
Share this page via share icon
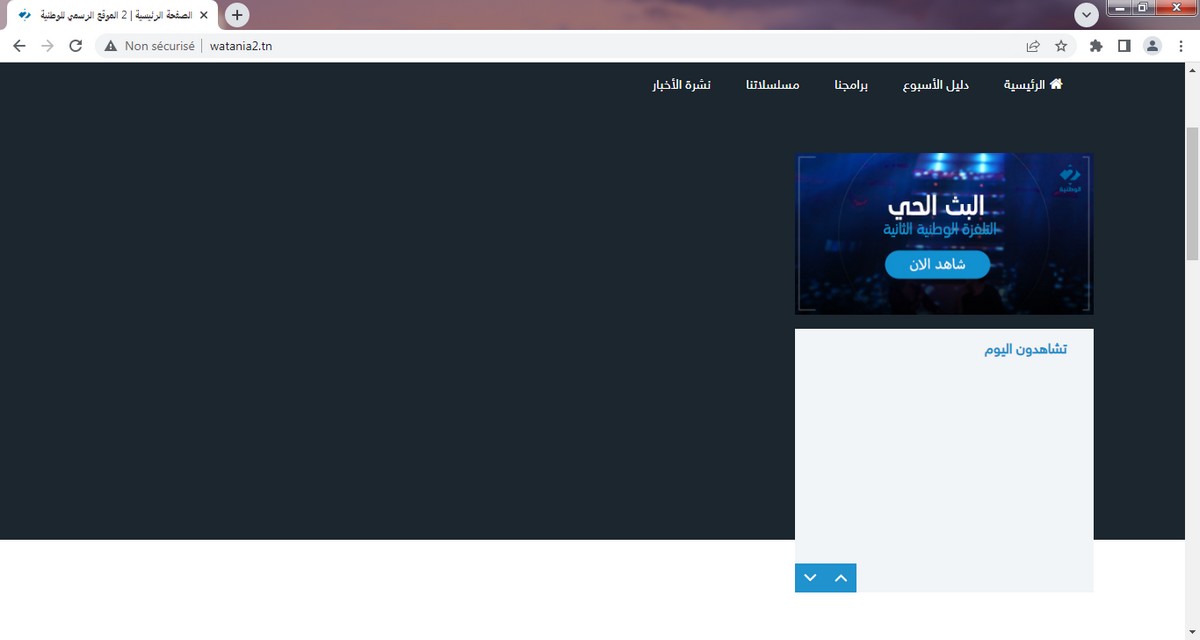click(1033, 46)
